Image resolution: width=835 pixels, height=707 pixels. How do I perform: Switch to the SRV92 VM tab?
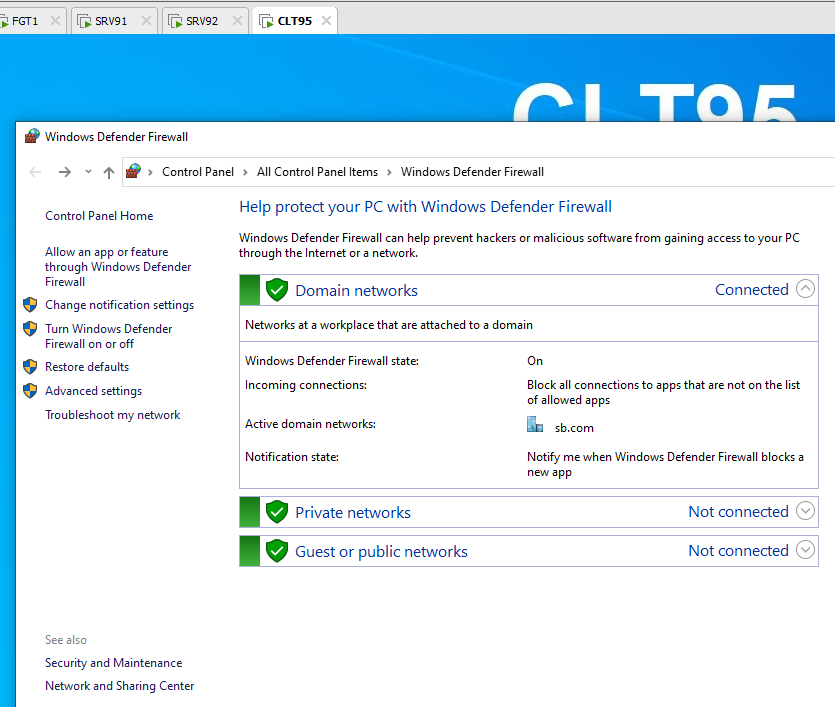205,21
